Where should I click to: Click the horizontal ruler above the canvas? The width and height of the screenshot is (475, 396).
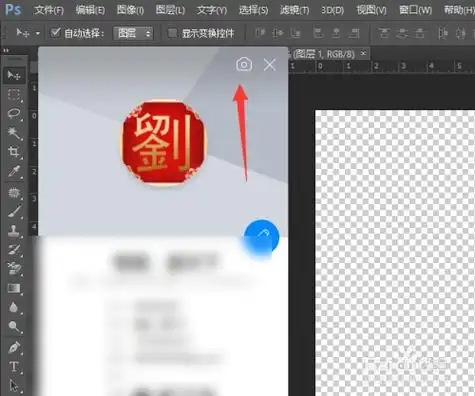[382, 66]
